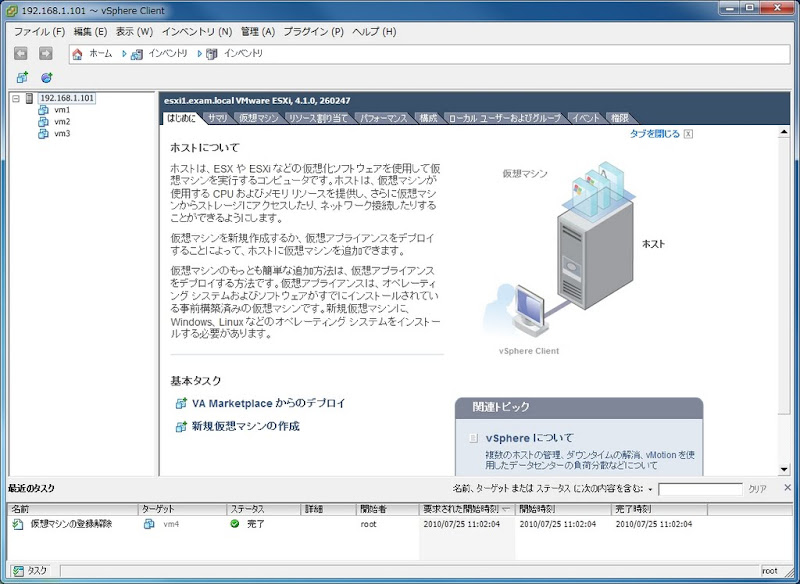Expand the arrow after ホーム breadcrumb
The height and width of the screenshot is (584, 800).
coord(124,54)
